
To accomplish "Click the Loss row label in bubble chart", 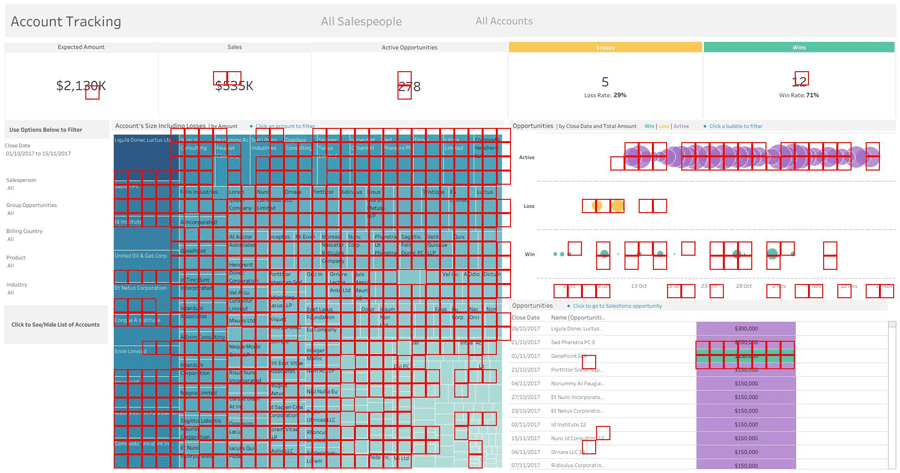I will pos(529,206).
